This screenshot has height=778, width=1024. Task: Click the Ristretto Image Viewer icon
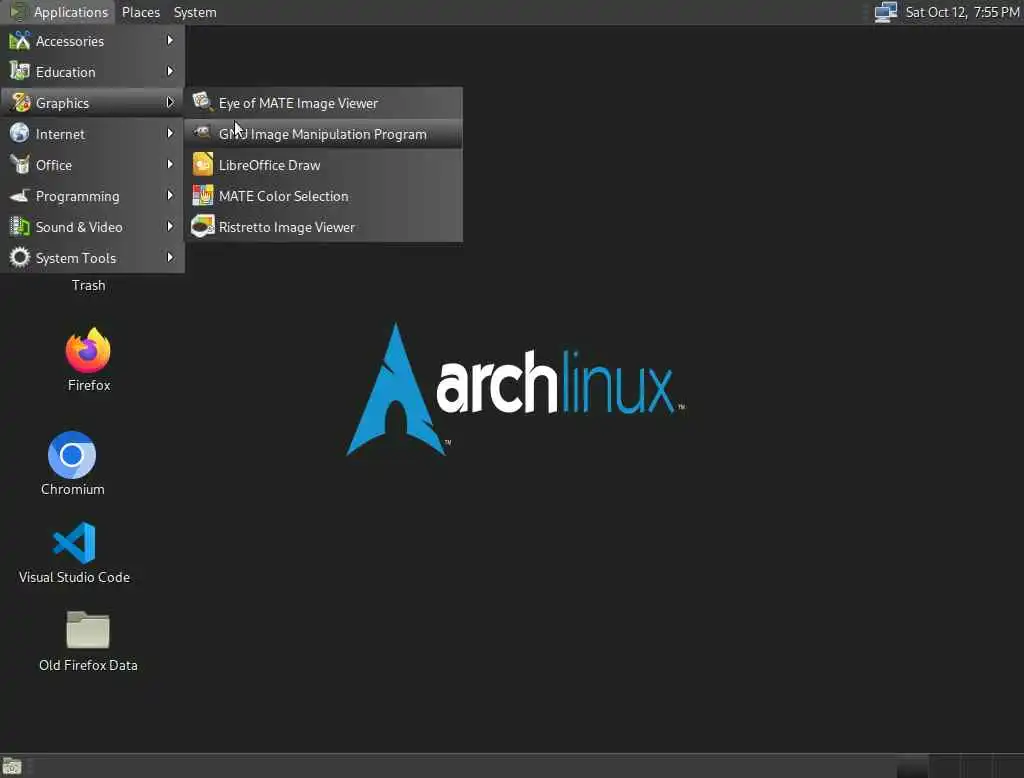point(202,227)
